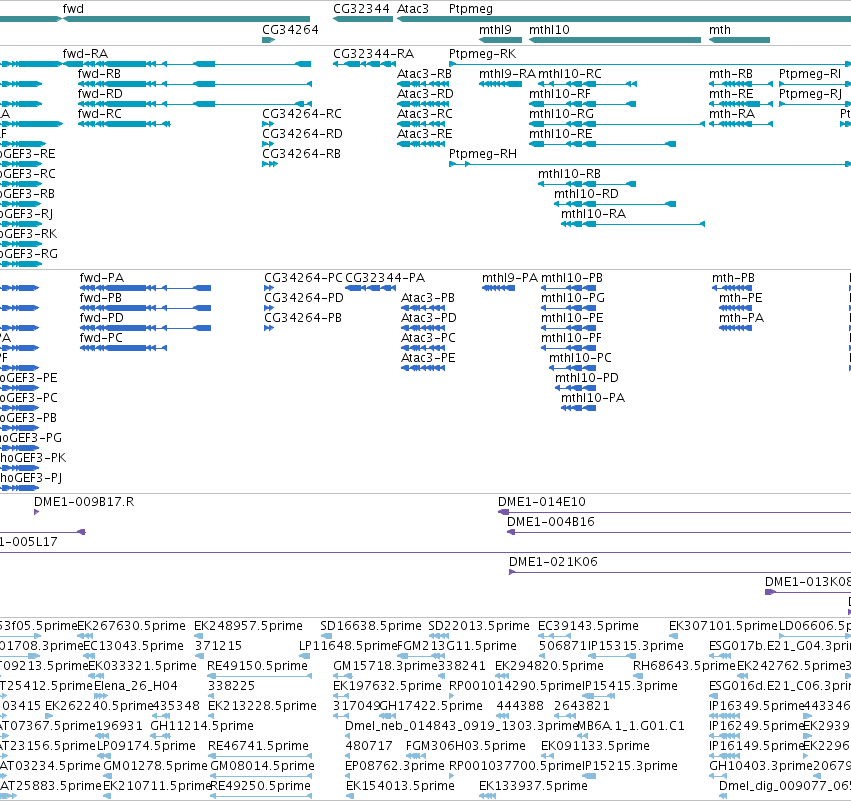Select the Ptpmeg-RI transcript label
This screenshot has width=851, height=801.
(x=810, y=74)
